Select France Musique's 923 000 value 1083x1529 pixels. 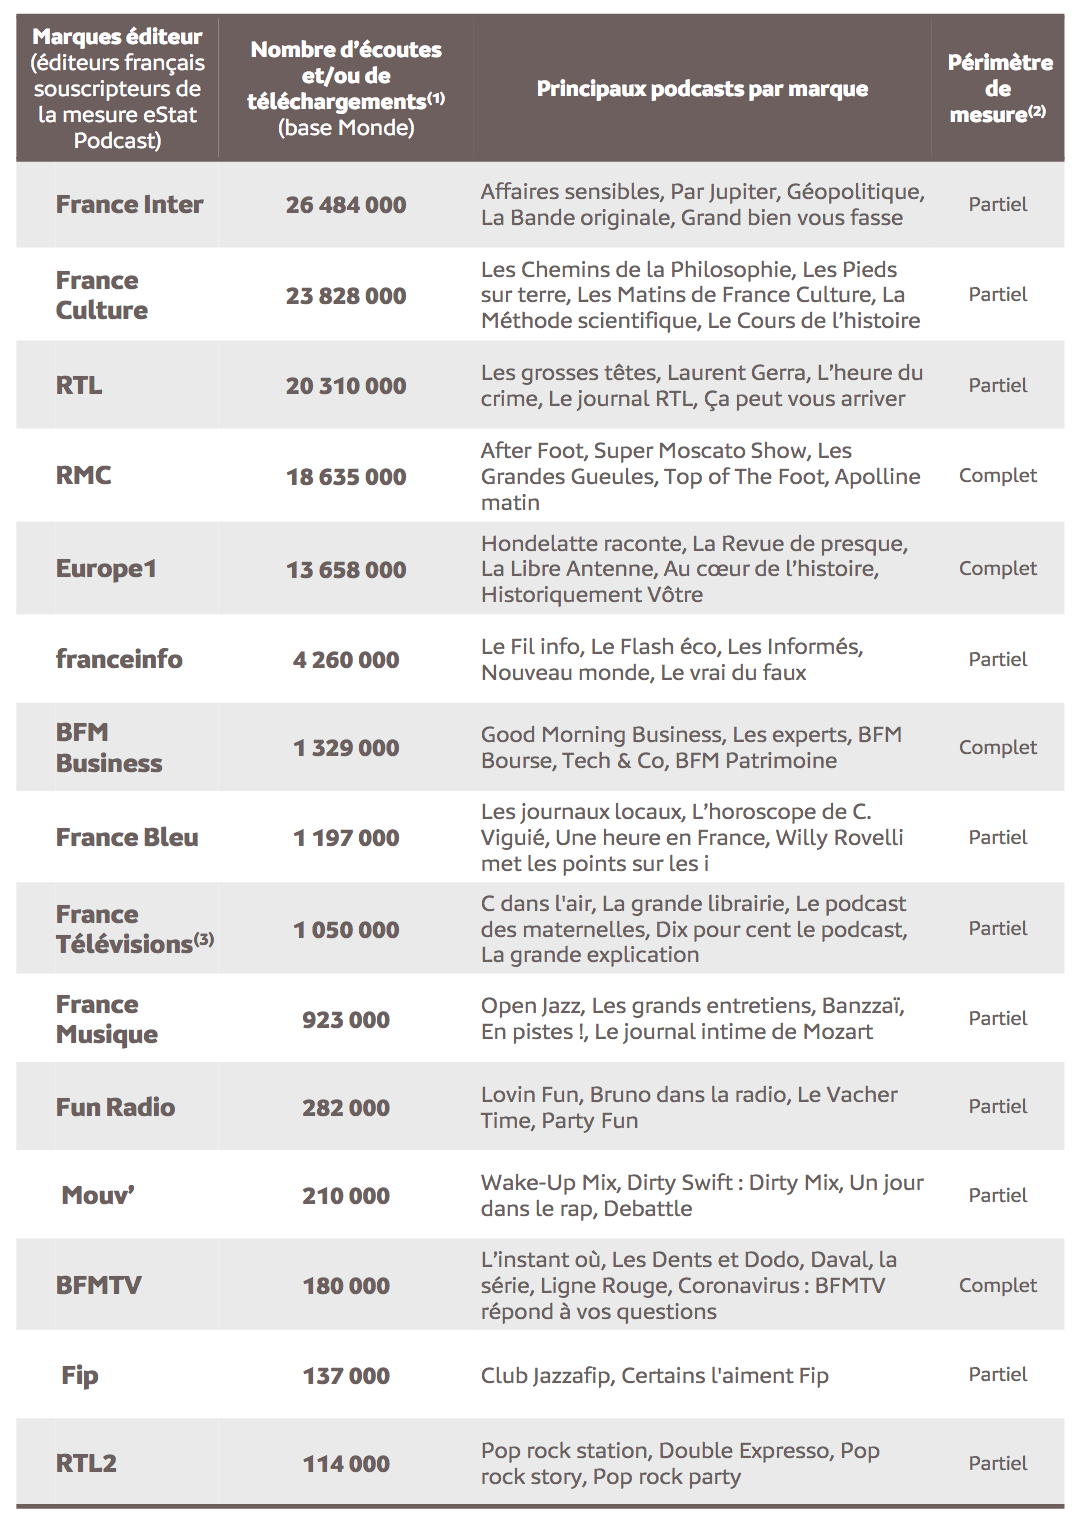346,1020
